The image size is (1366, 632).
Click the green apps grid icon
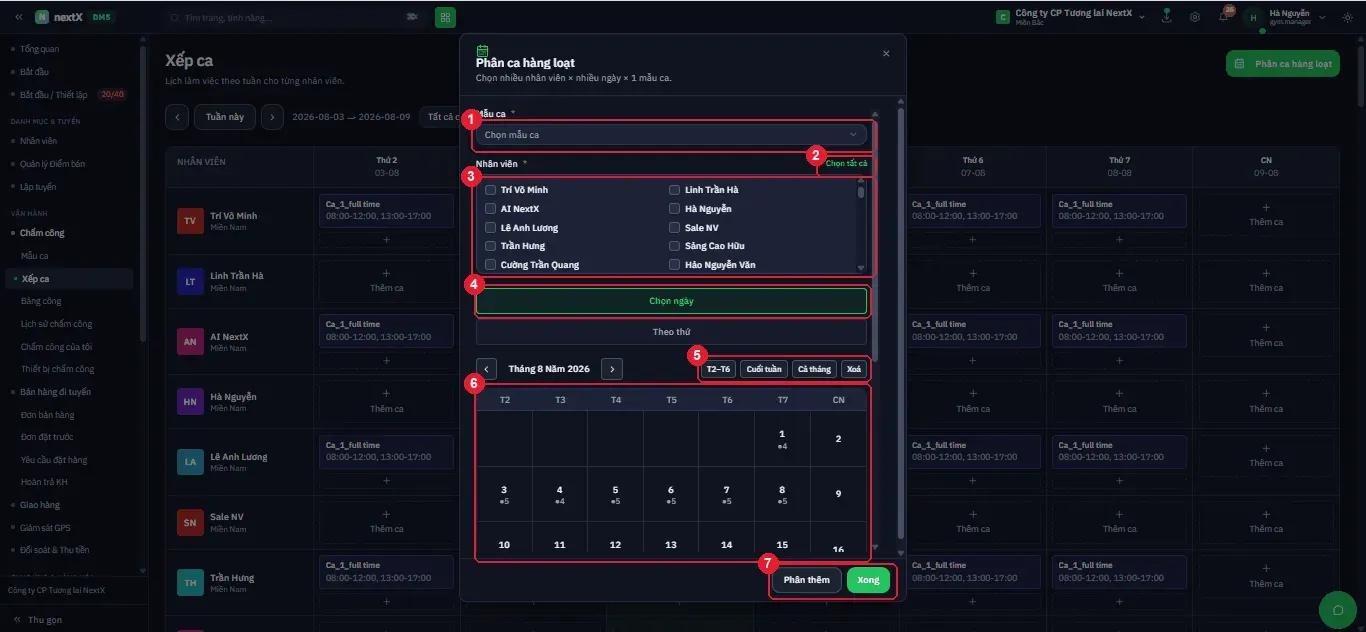(445, 17)
